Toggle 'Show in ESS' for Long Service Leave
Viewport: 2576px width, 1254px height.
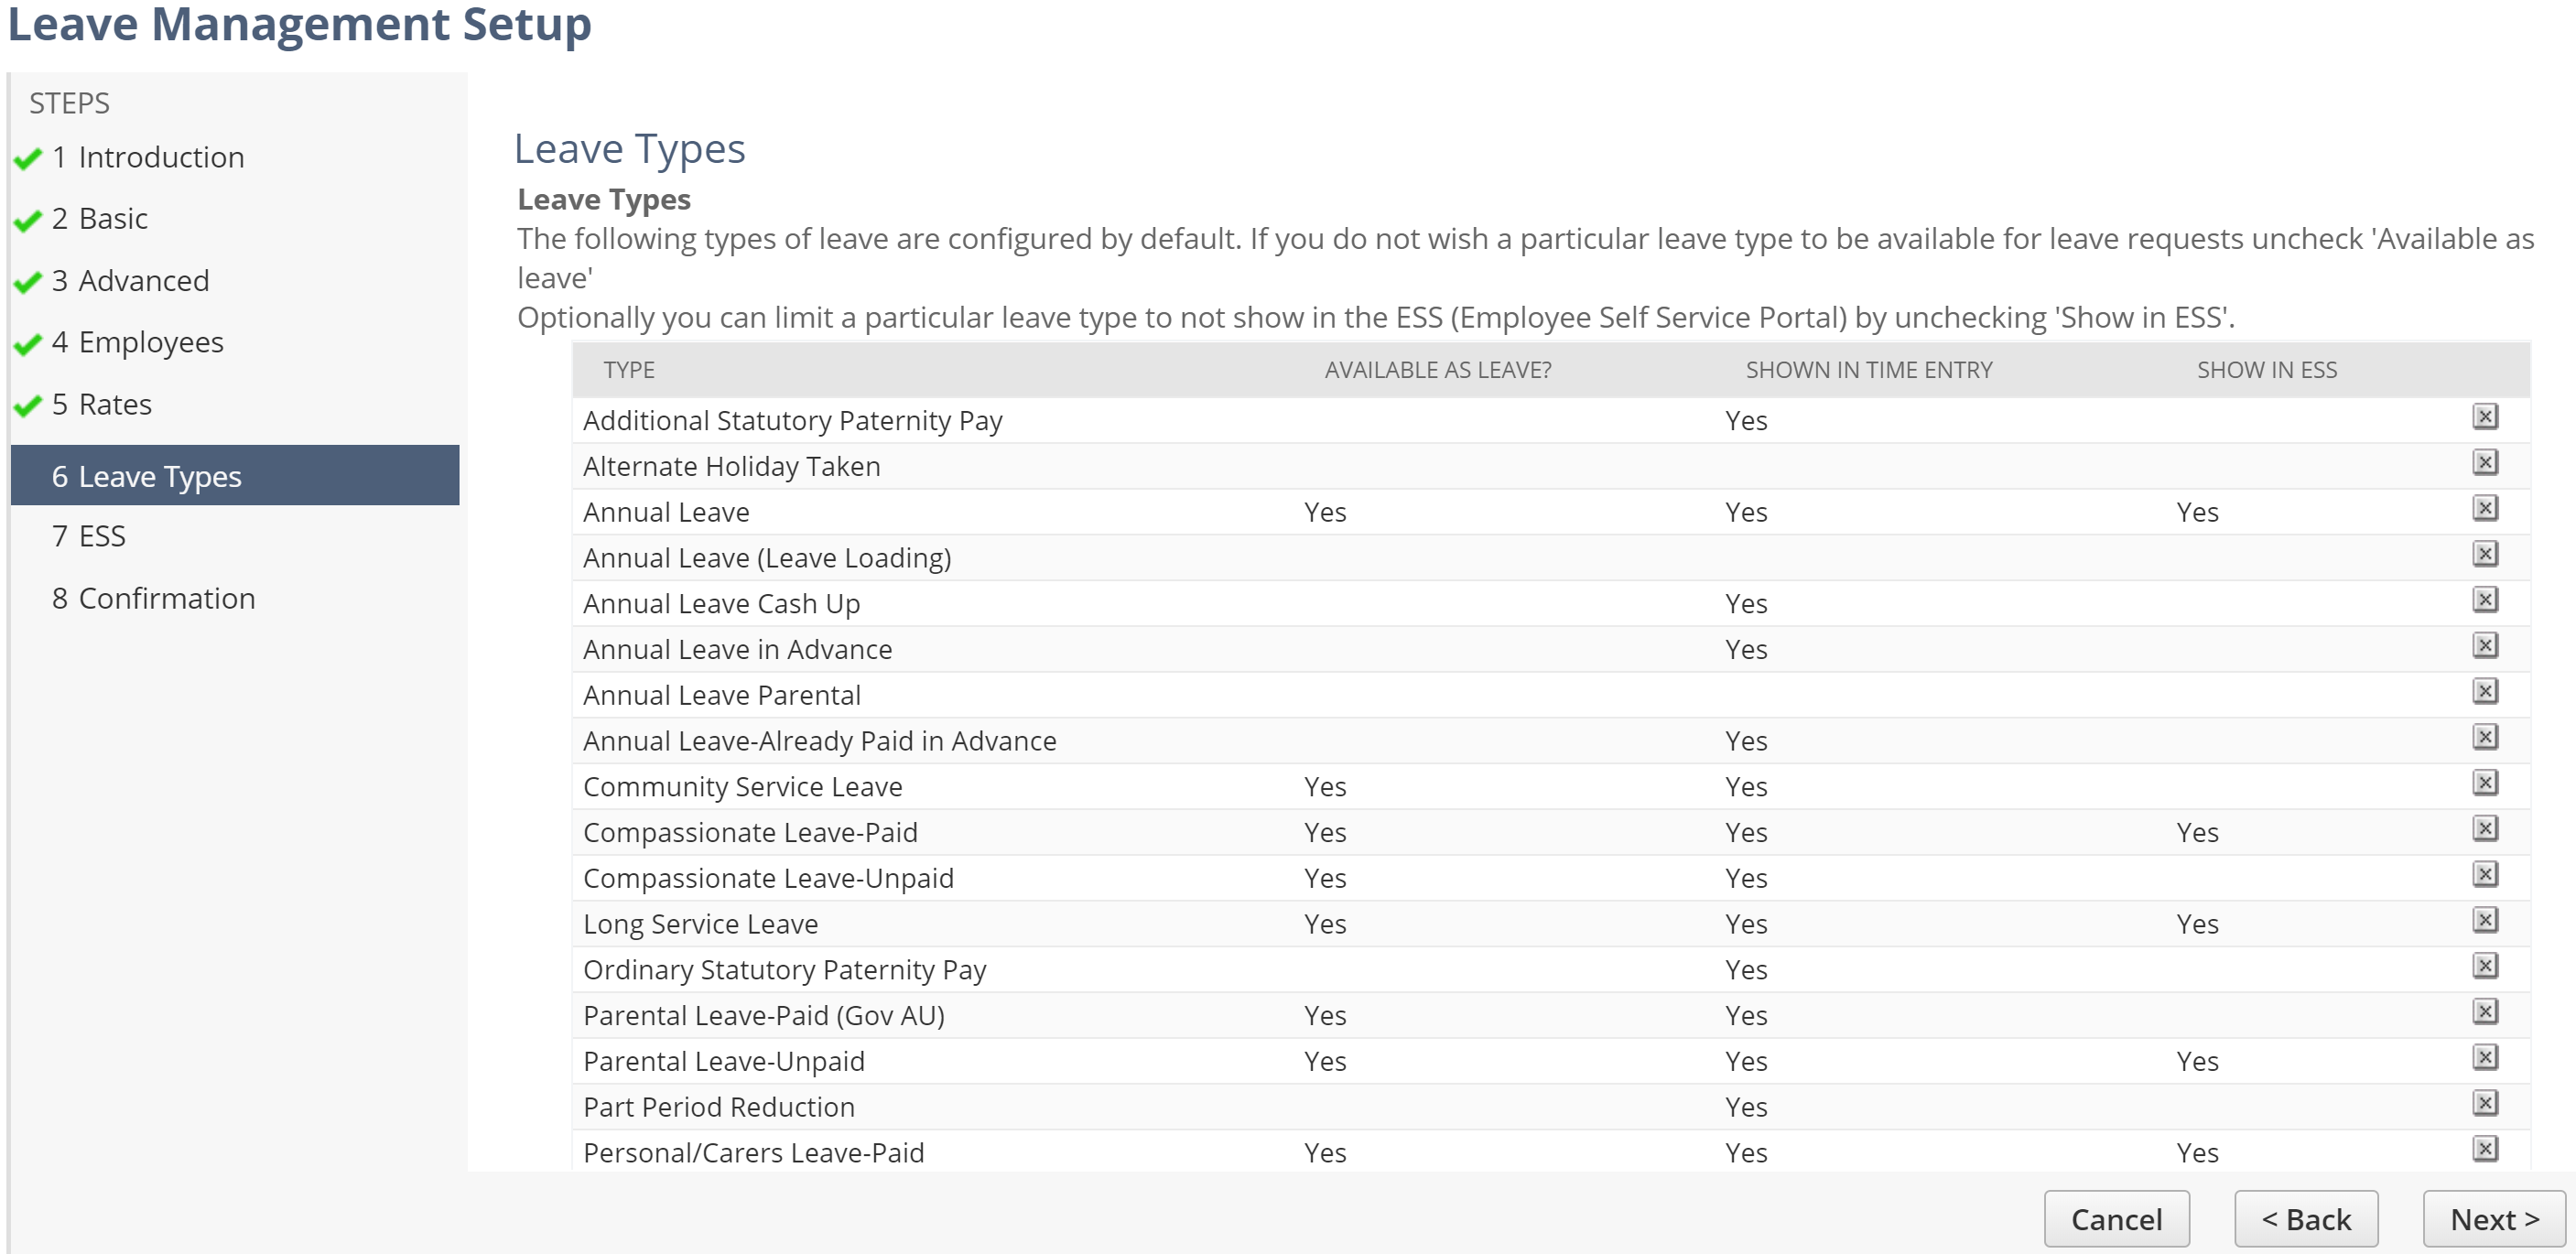(x=2198, y=923)
